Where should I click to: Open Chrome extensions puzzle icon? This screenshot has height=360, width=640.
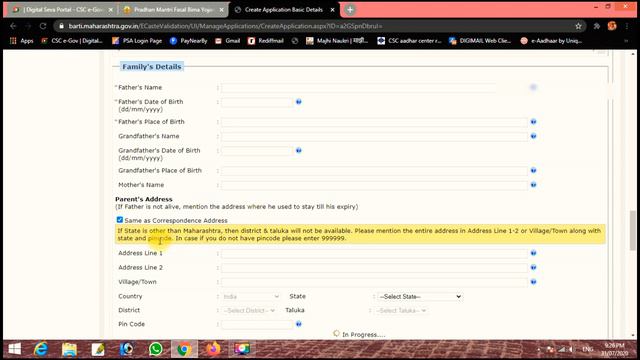point(597,26)
